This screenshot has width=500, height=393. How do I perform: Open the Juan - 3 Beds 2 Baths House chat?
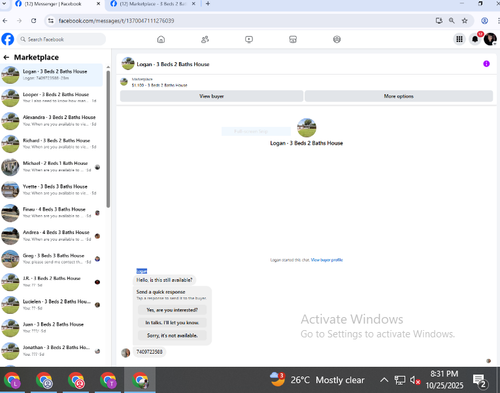pyautogui.click(x=52, y=327)
